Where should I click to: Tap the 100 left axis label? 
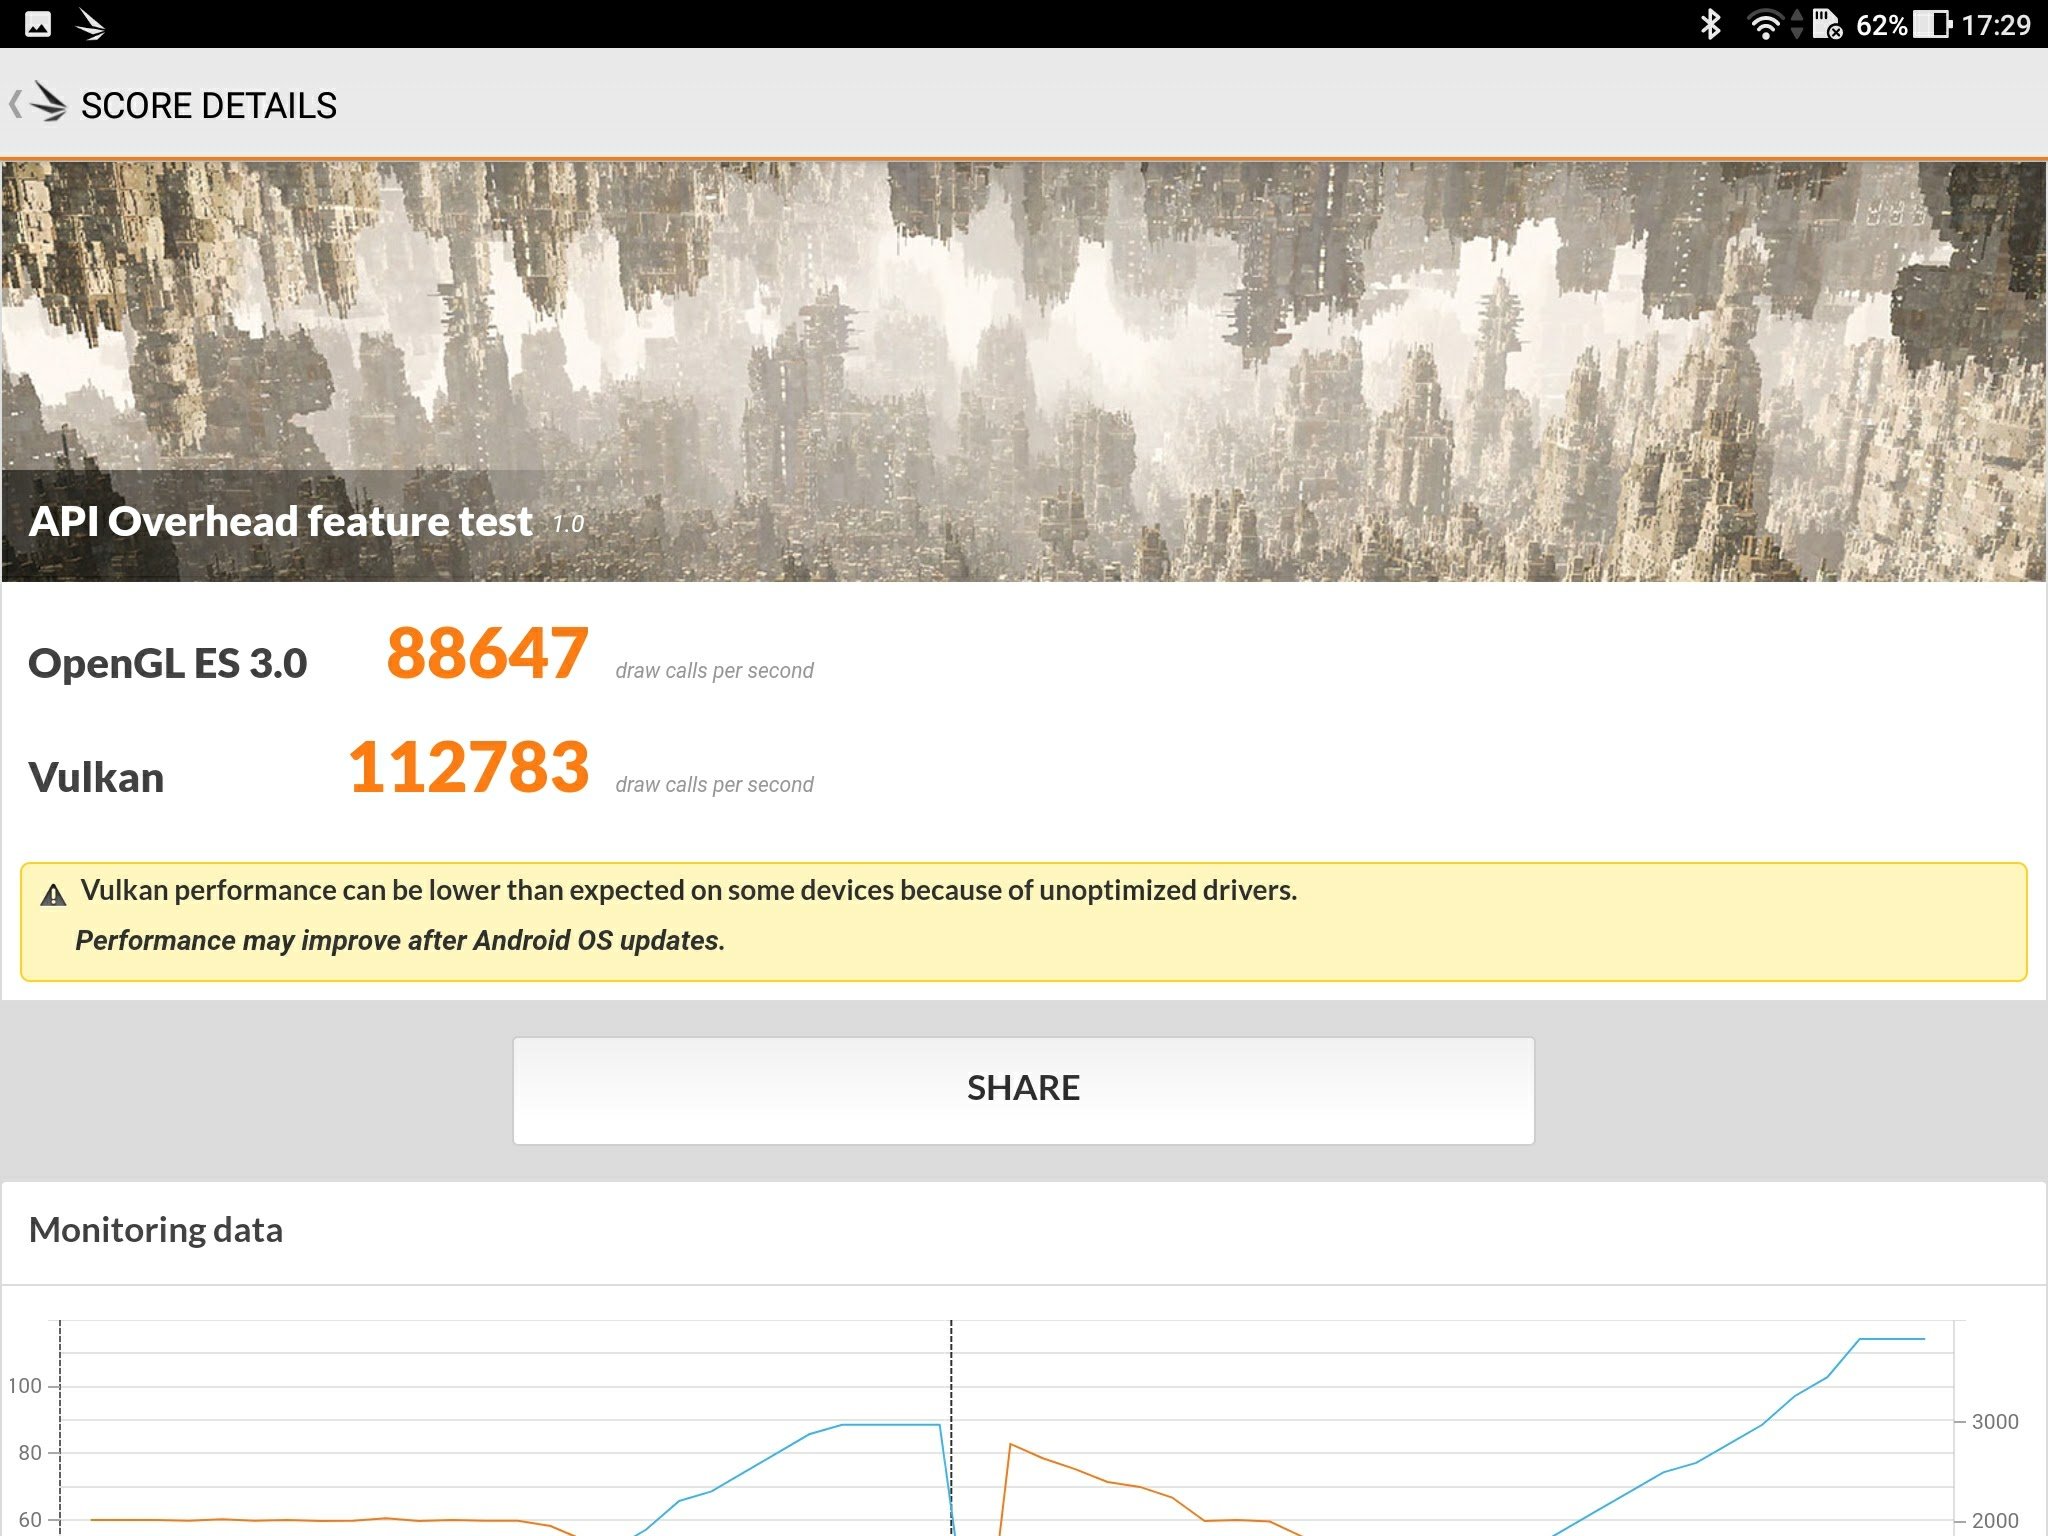25,1386
